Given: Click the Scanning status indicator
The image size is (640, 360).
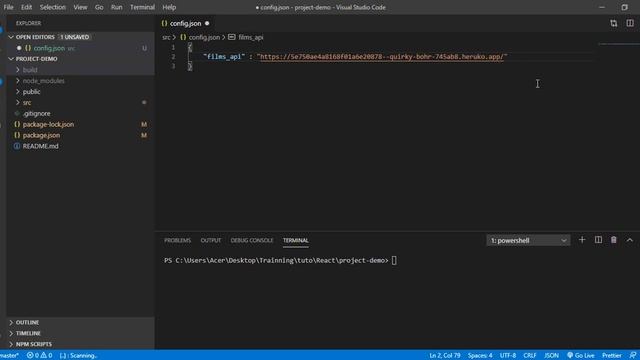Looking at the screenshot, I should coord(78,356).
